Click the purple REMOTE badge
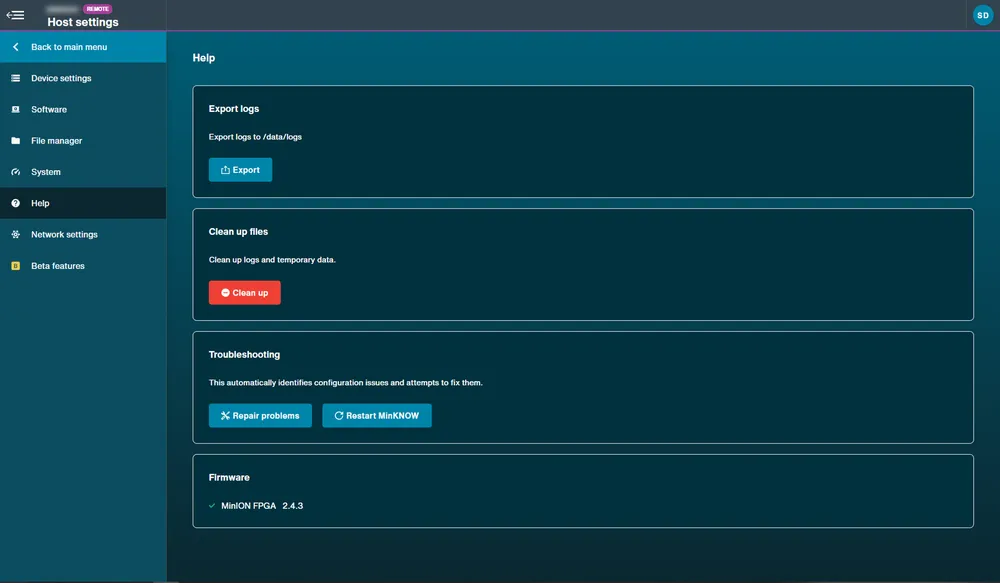The width and height of the screenshot is (1000, 583). click(x=98, y=9)
